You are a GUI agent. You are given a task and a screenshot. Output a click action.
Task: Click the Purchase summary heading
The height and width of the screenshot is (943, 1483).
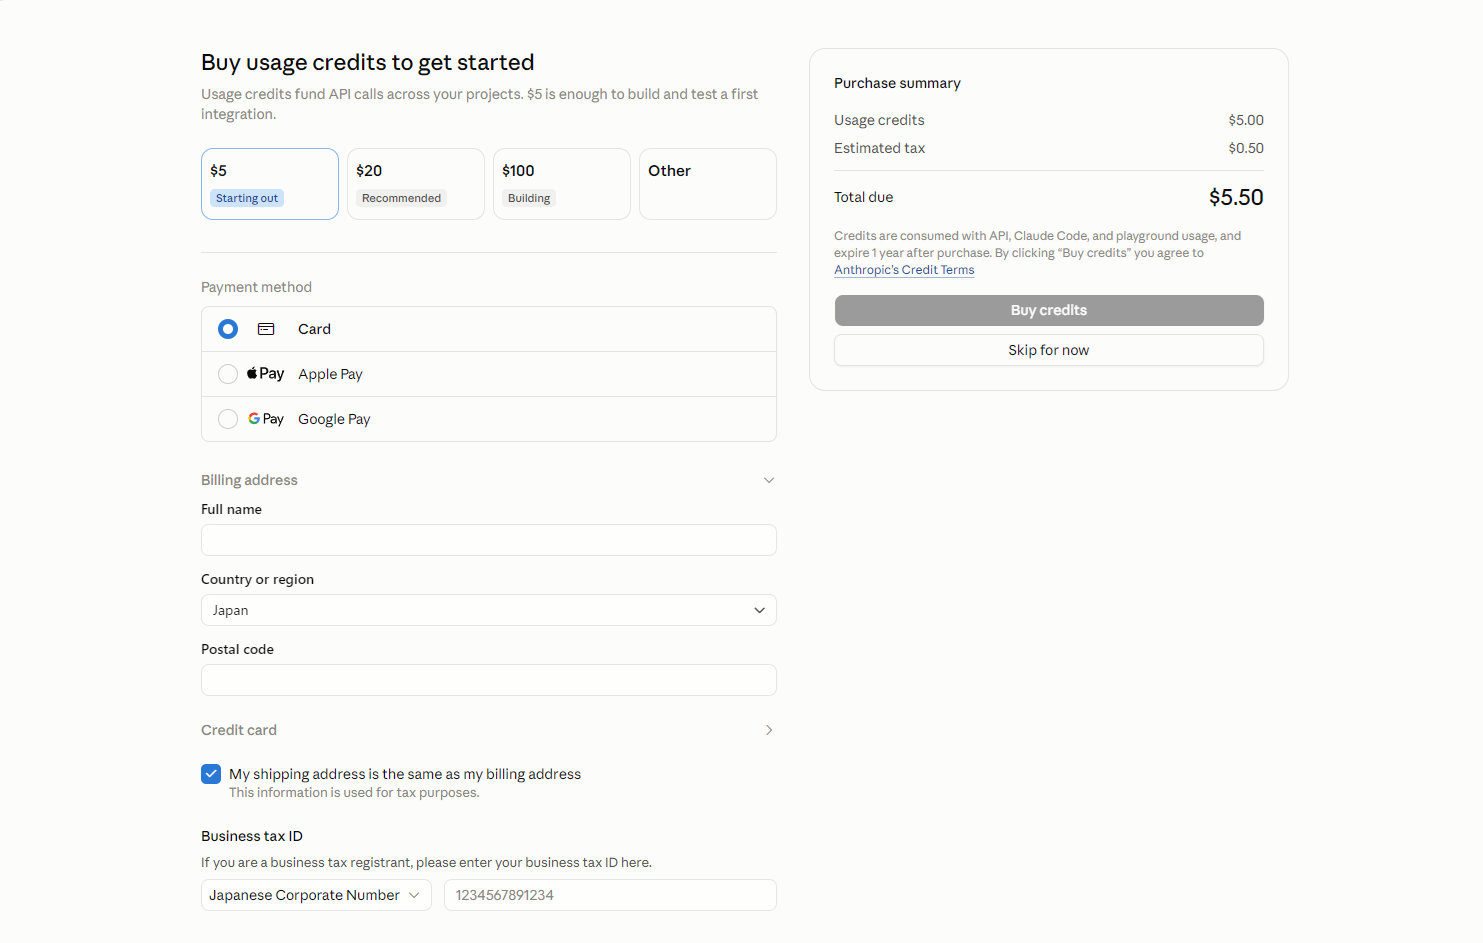(x=897, y=83)
